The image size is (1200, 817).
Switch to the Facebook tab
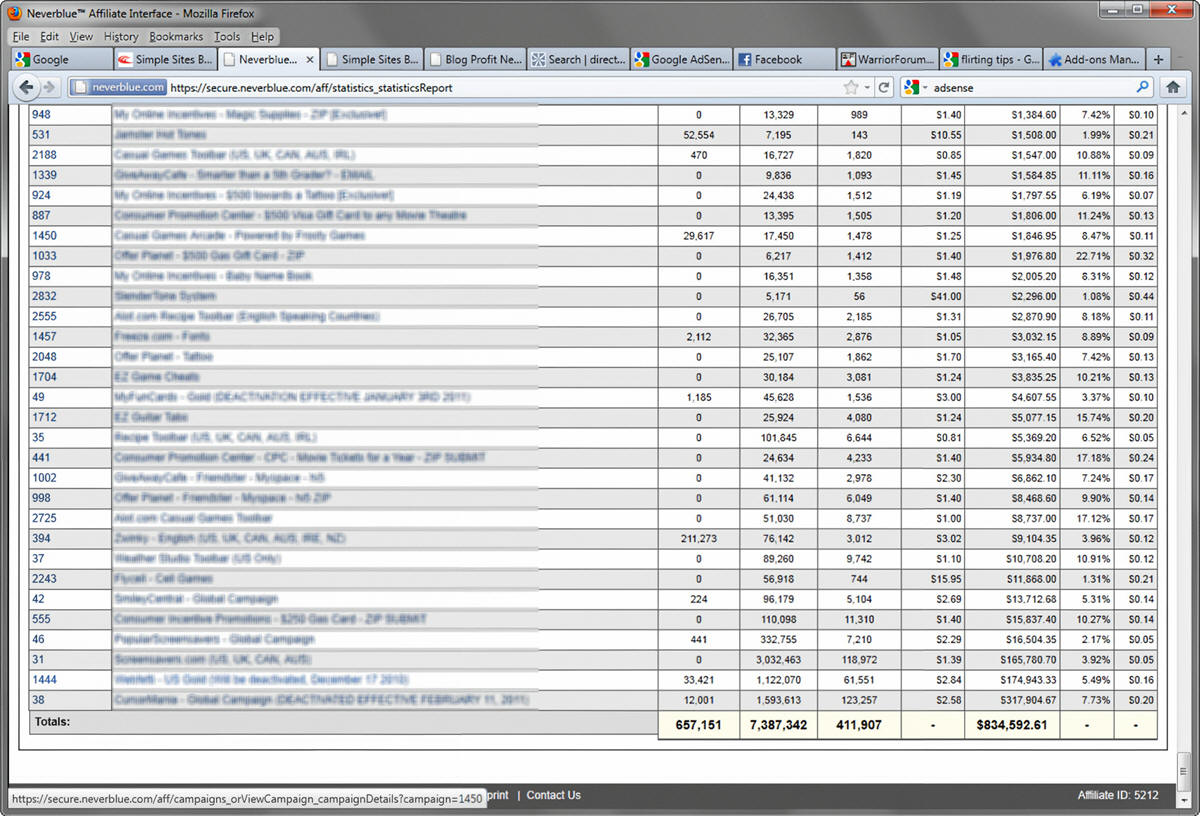pyautogui.click(x=784, y=59)
